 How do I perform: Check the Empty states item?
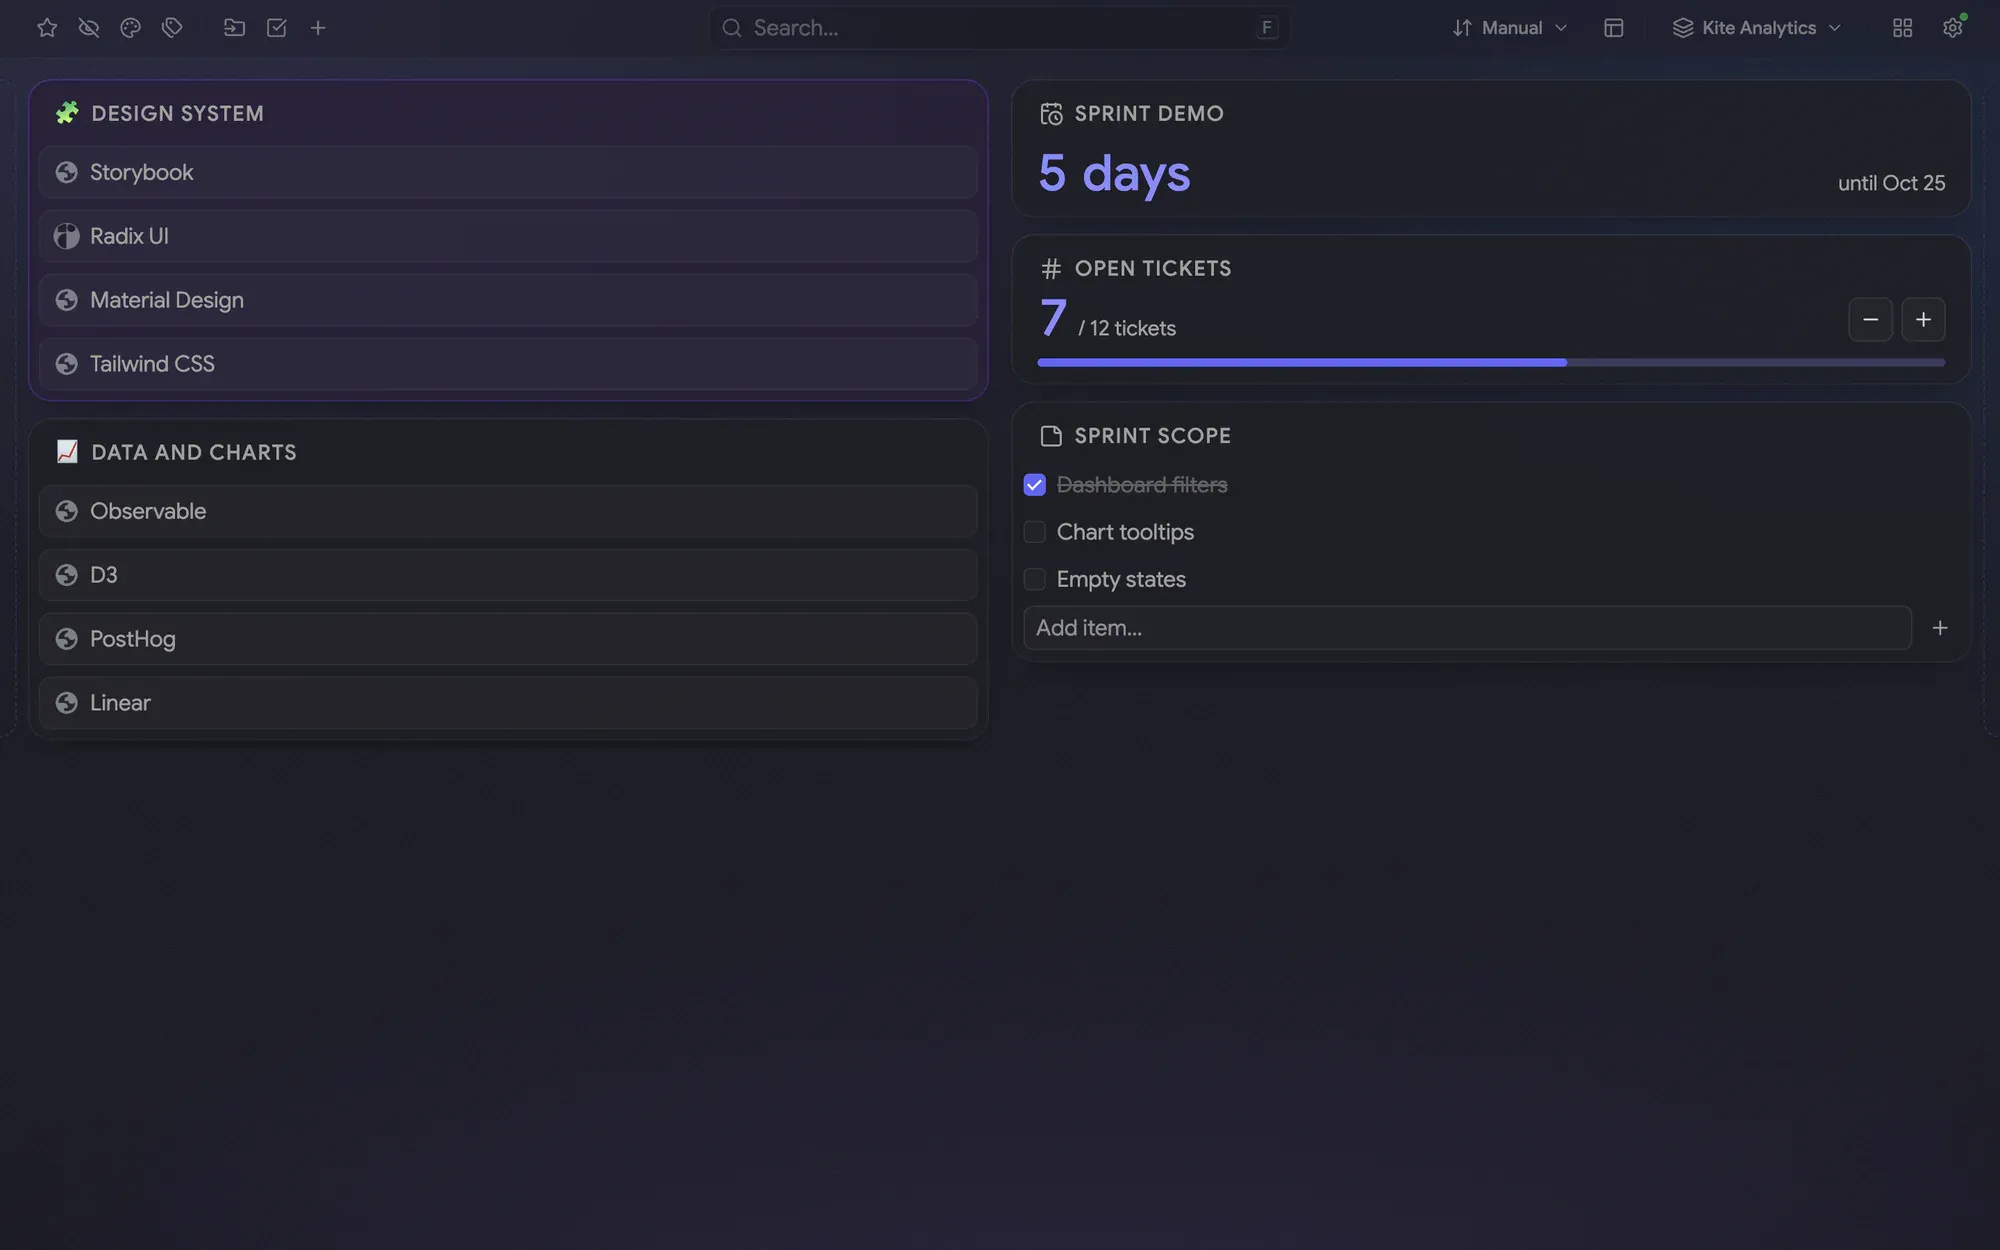1035,579
